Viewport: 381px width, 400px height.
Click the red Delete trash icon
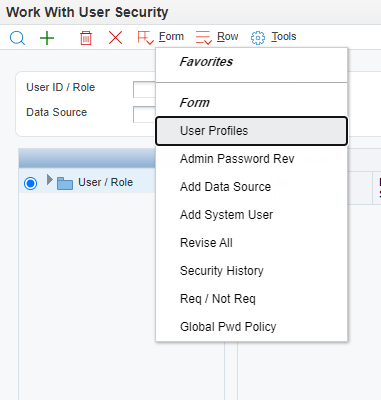coord(86,38)
